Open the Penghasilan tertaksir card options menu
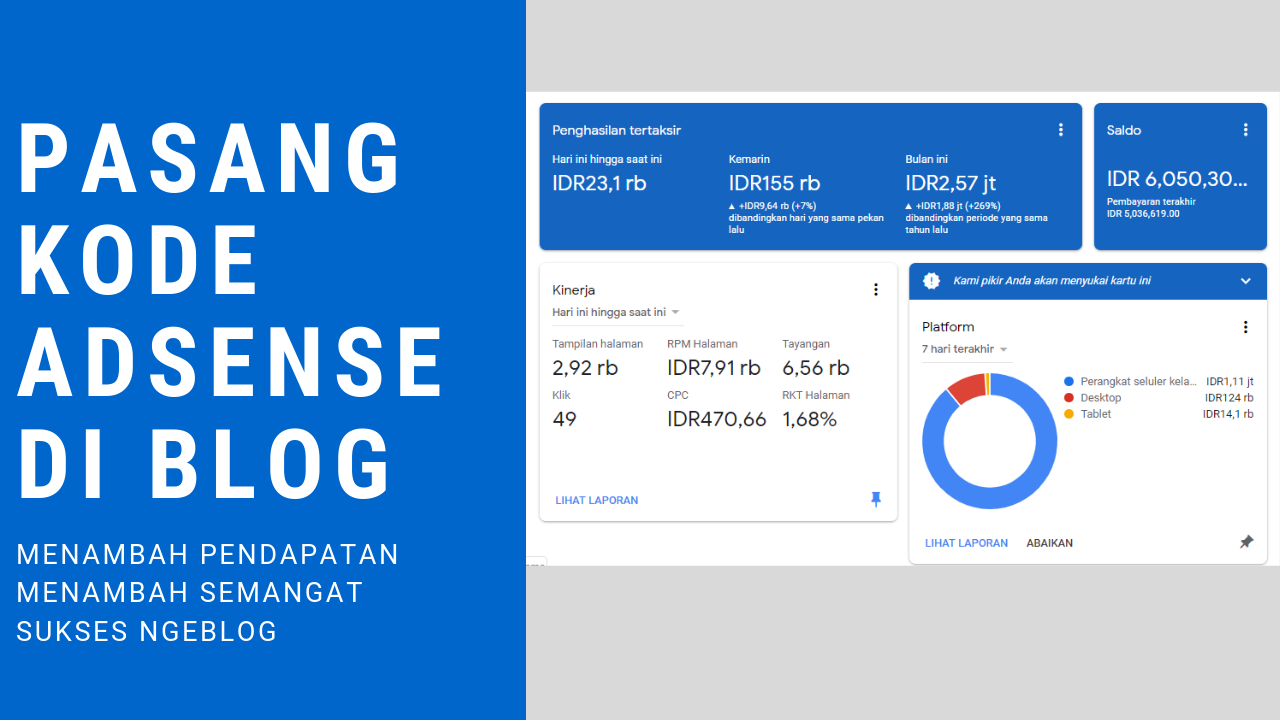 (x=1061, y=129)
